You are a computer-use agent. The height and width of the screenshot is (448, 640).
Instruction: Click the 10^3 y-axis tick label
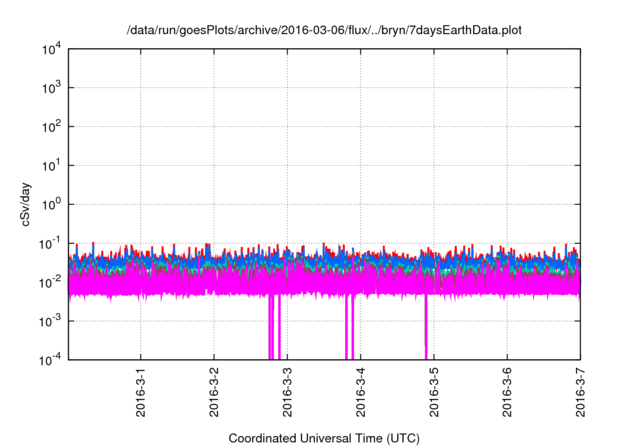coord(52,87)
